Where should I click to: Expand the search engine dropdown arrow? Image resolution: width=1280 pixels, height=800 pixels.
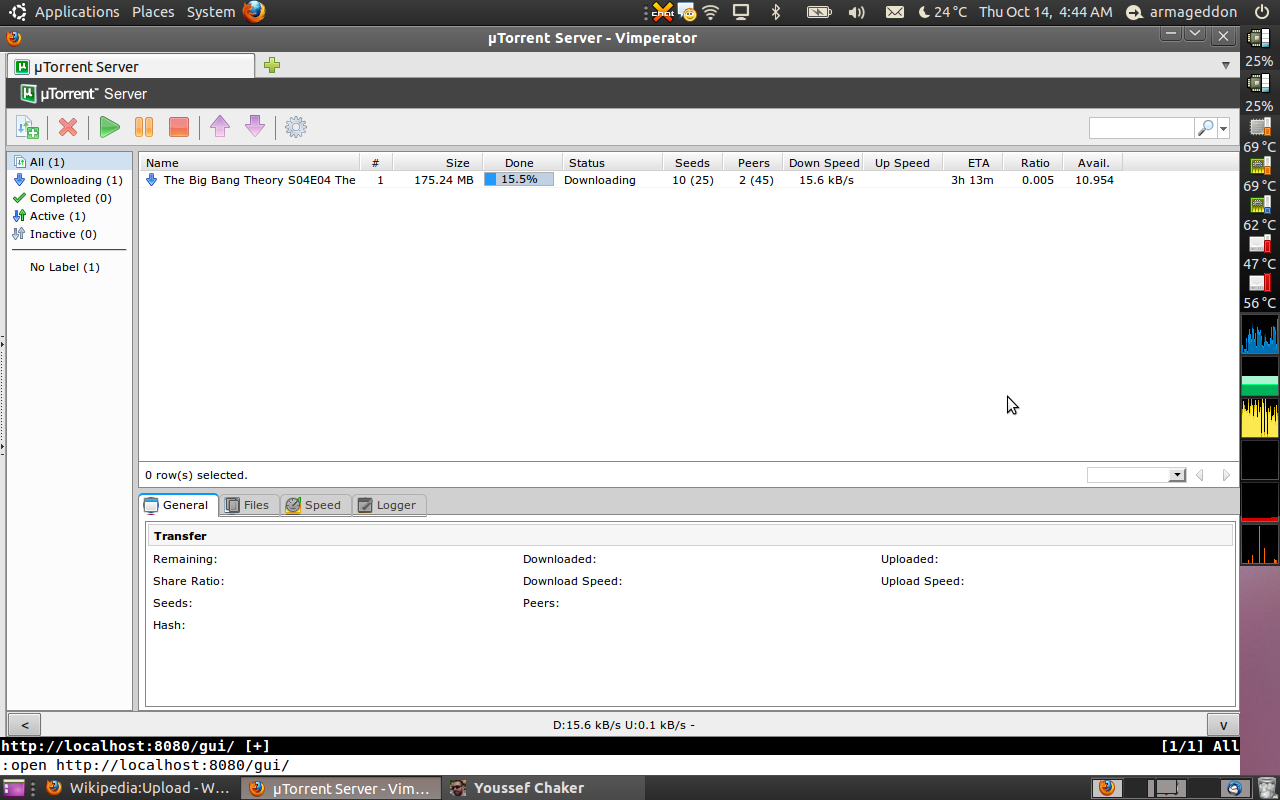click(1223, 129)
